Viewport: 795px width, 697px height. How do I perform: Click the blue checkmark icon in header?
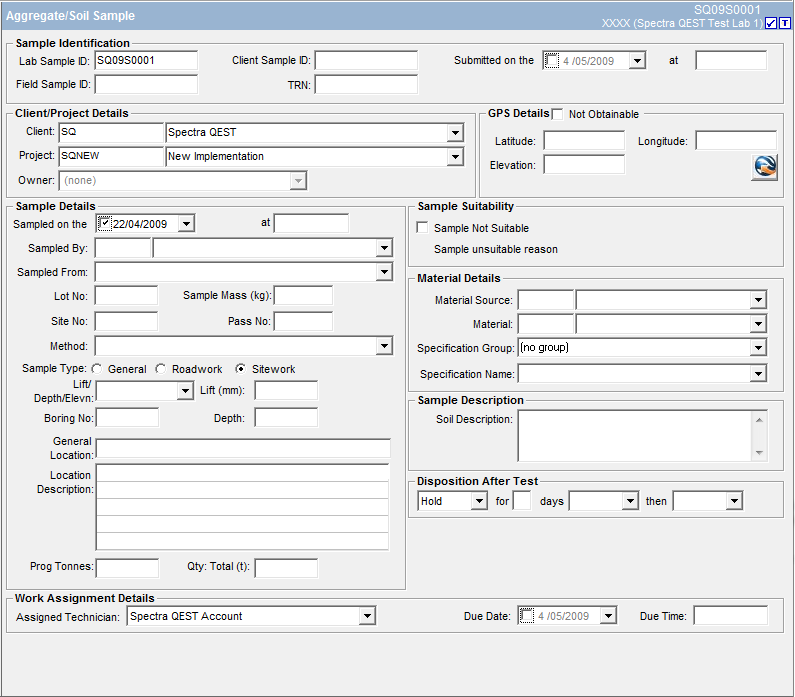(x=771, y=23)
